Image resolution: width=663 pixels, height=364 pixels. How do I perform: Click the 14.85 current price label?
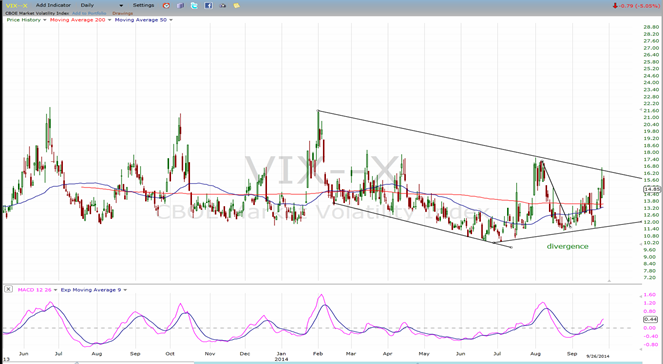point(652,190)
